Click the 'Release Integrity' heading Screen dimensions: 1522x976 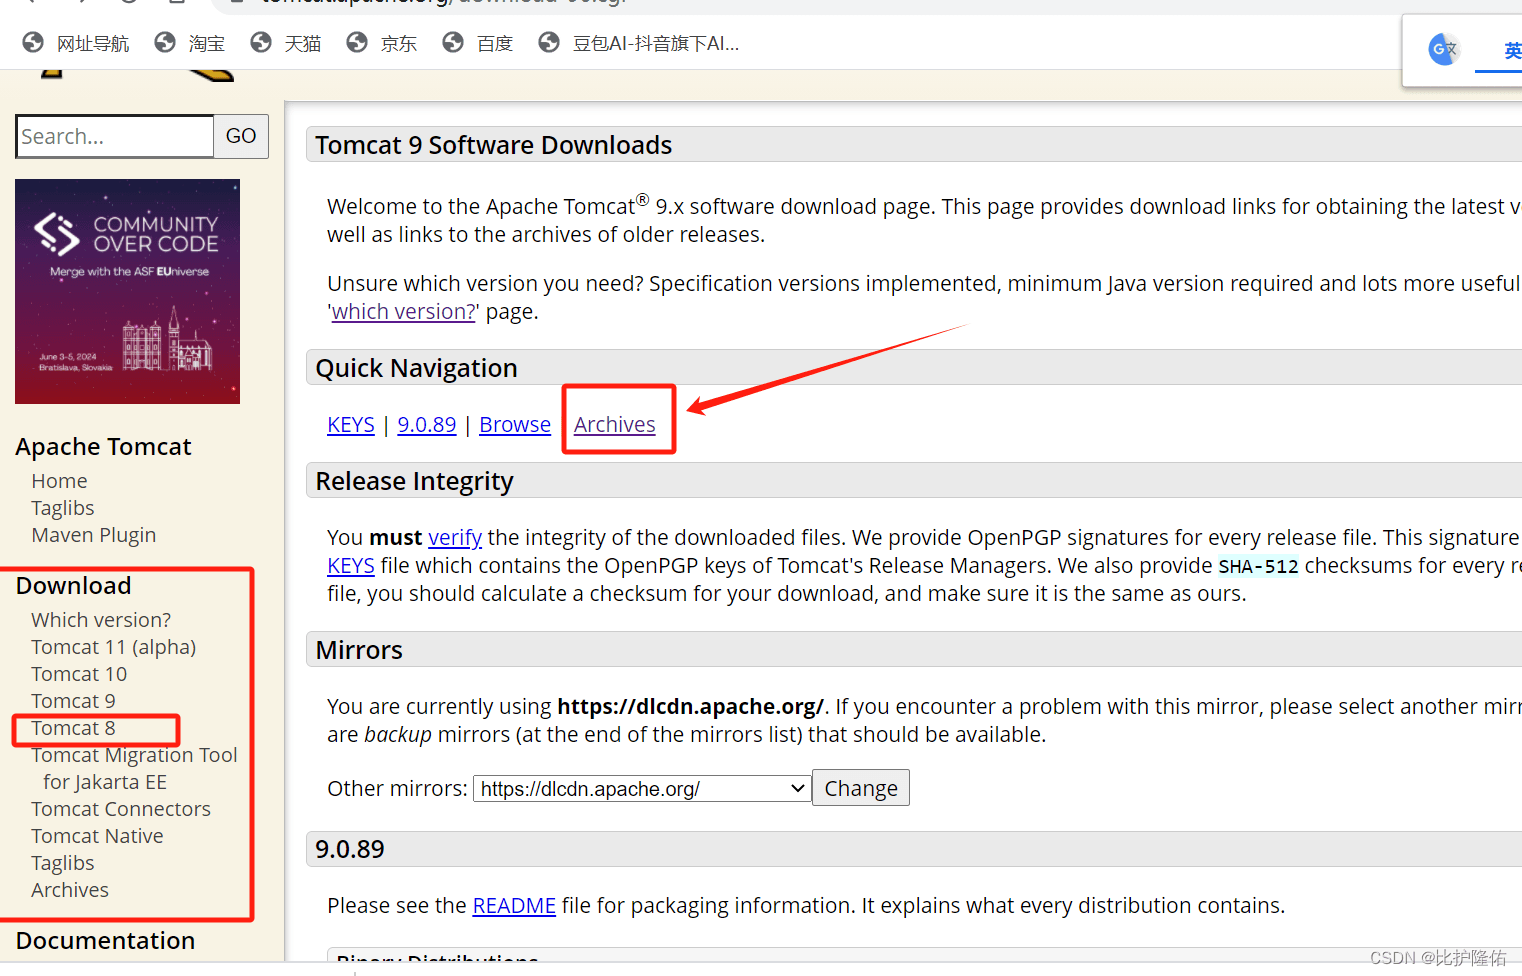click(x=415, y=481)
